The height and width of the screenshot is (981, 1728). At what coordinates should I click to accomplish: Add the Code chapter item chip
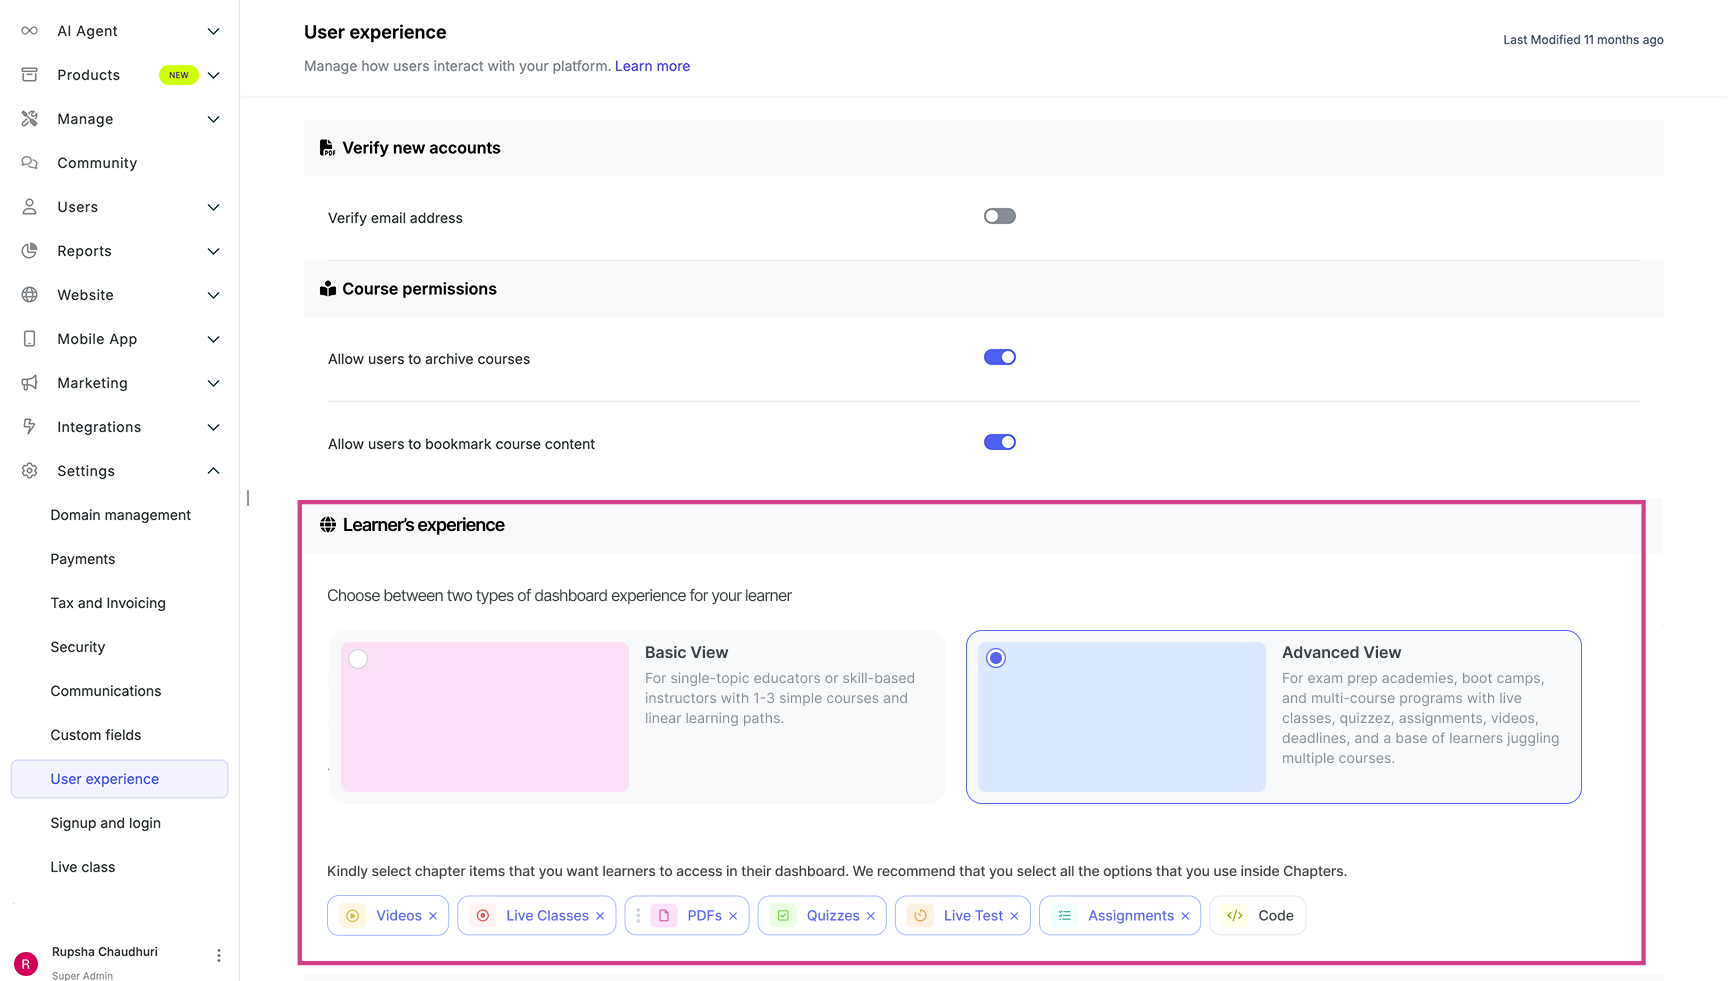(1258, 916)
